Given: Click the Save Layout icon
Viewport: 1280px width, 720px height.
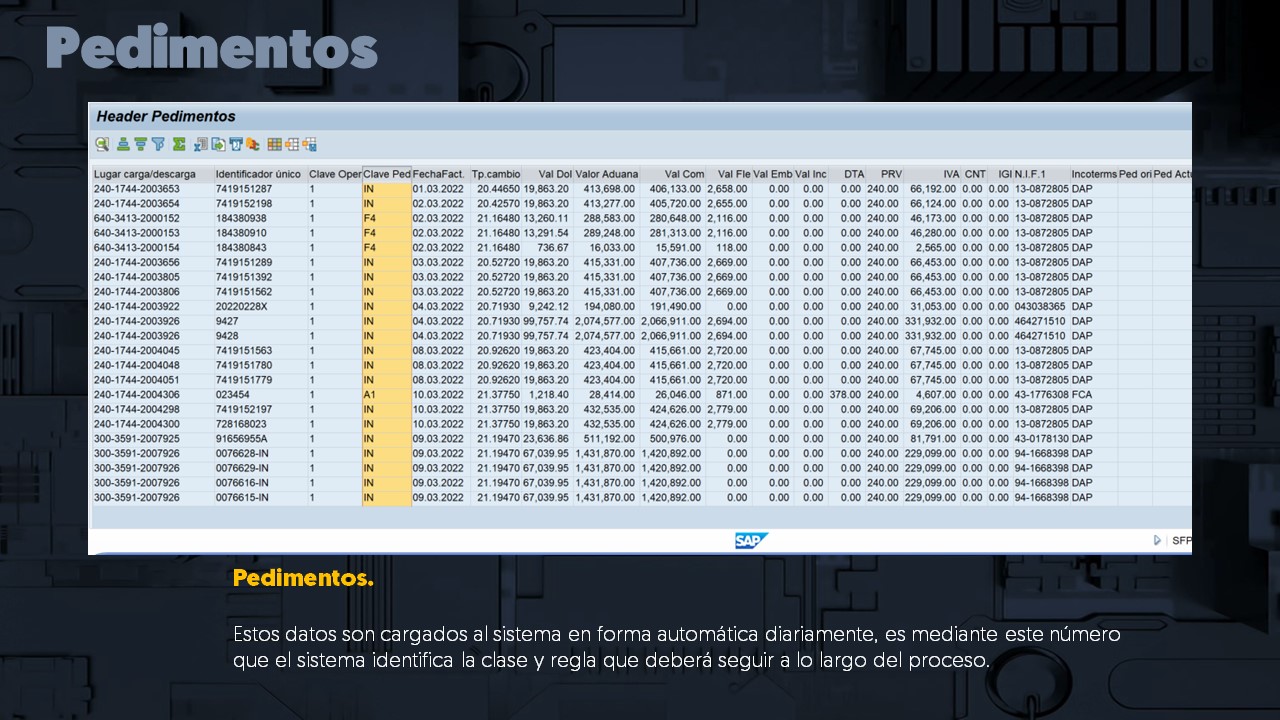Looking at the screenshot, I should pyautogui.click(x=310, y=144).
